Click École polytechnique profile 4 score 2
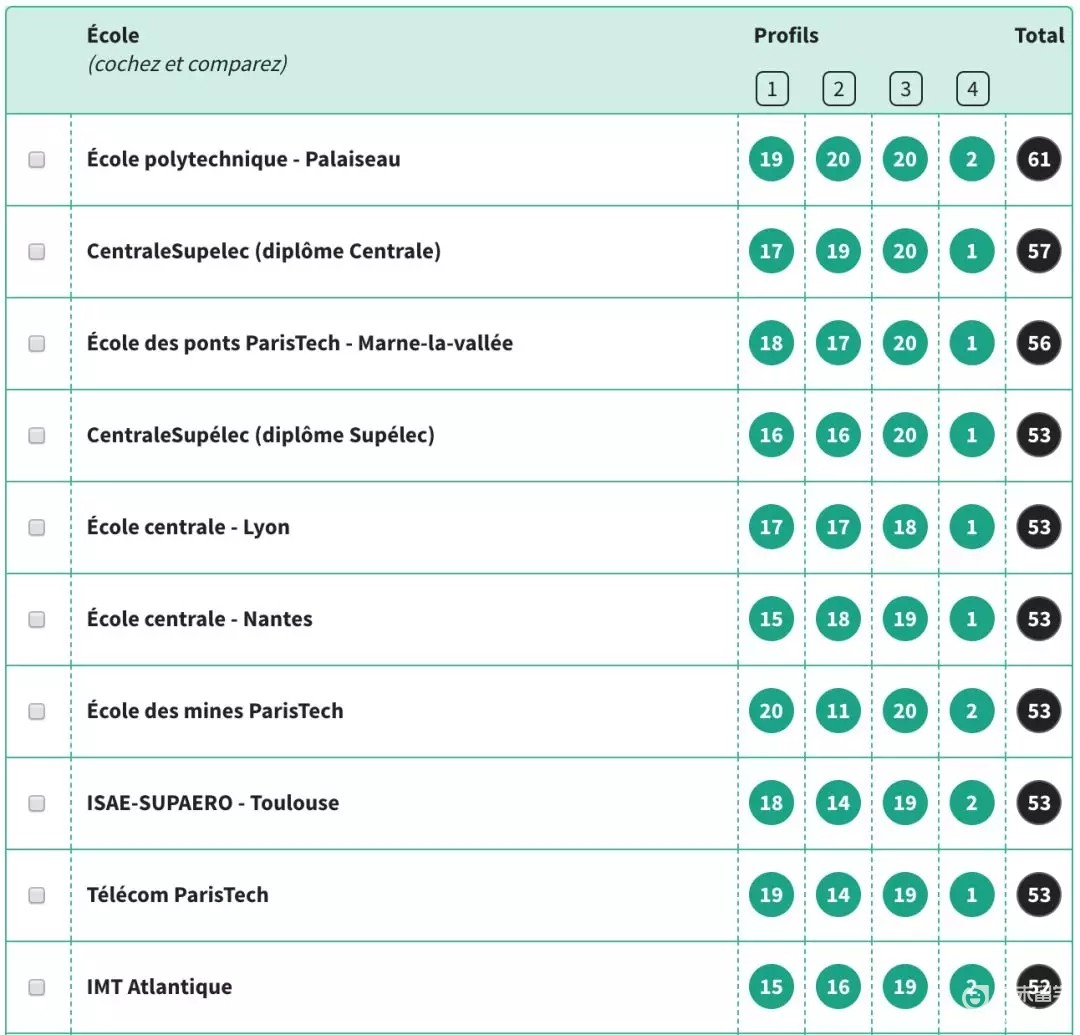Image resolution: width=1080 pixels, height=1035 pixels. pos(972,159)
